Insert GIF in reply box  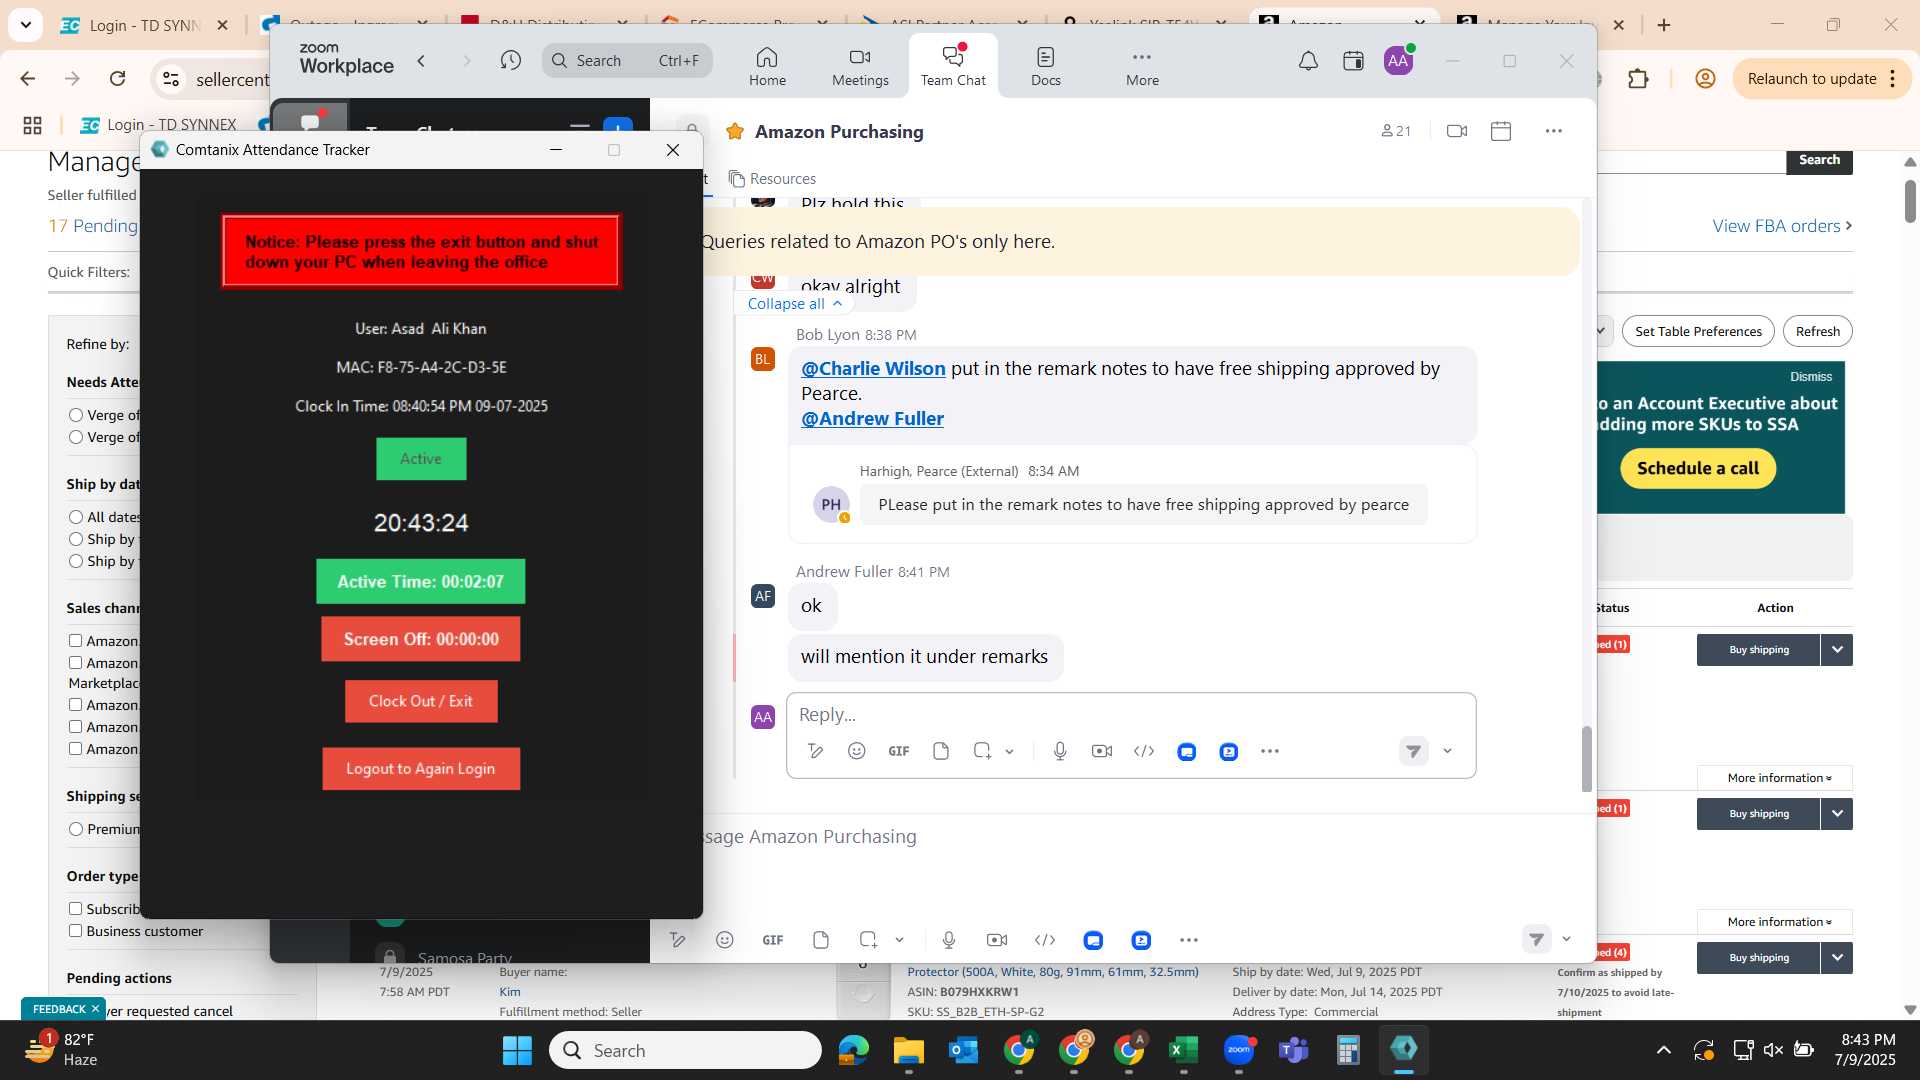coord(899,751)
